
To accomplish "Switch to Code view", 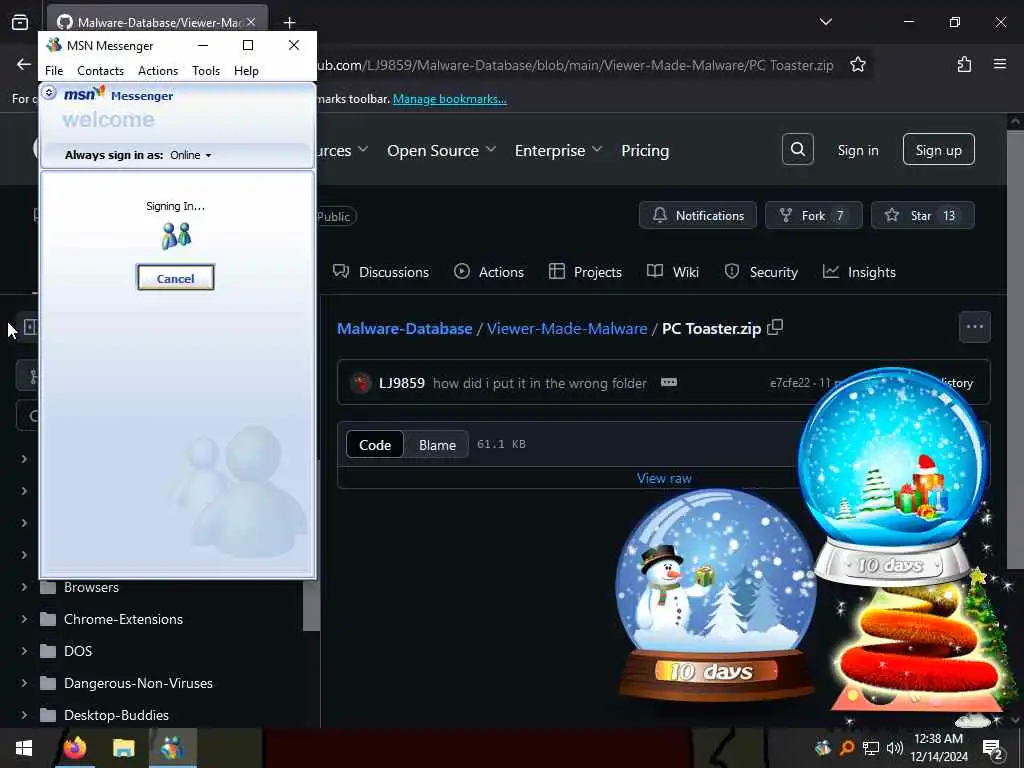I will click(x=375, y=445).
